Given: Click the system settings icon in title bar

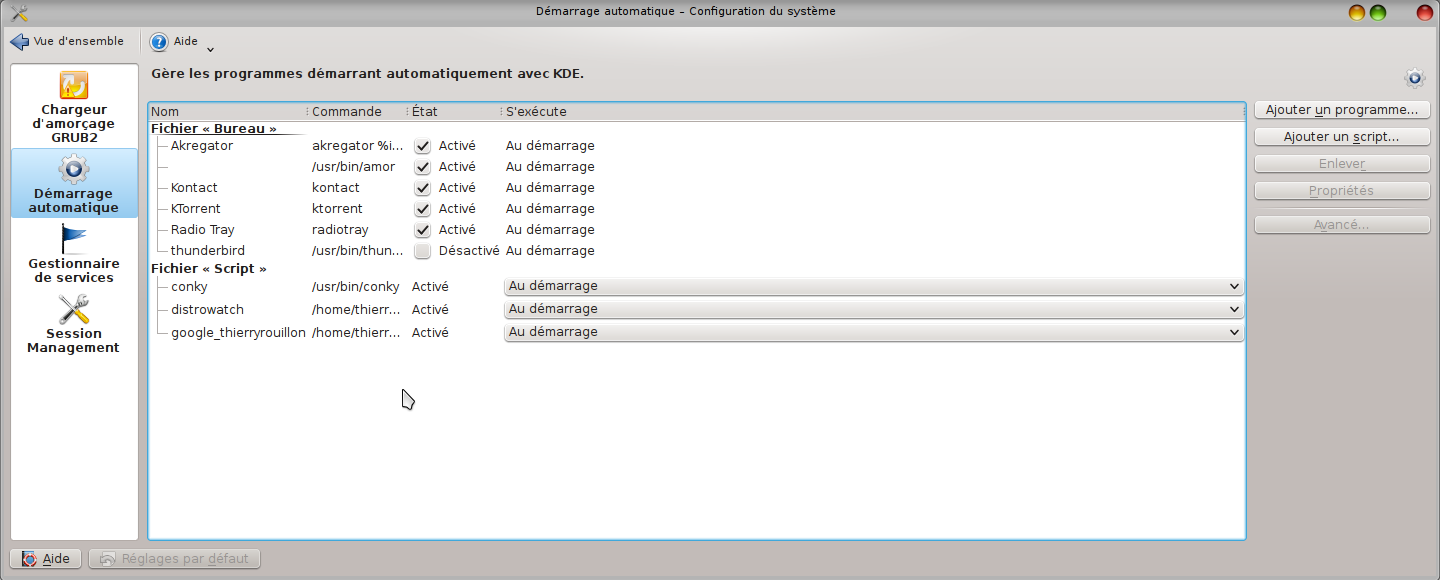Looking at the screenshot, I should (x=18, y=12).
